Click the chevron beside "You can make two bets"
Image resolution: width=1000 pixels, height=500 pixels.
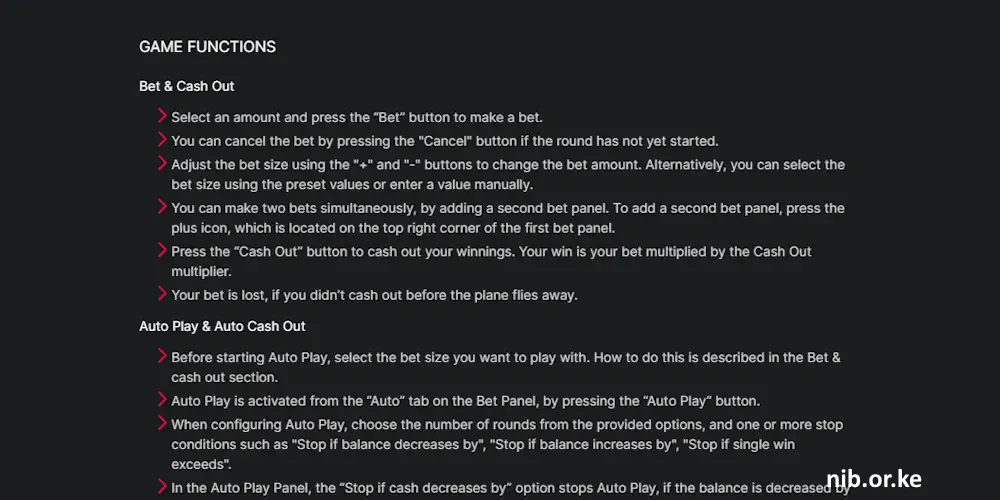pos(162,207)
